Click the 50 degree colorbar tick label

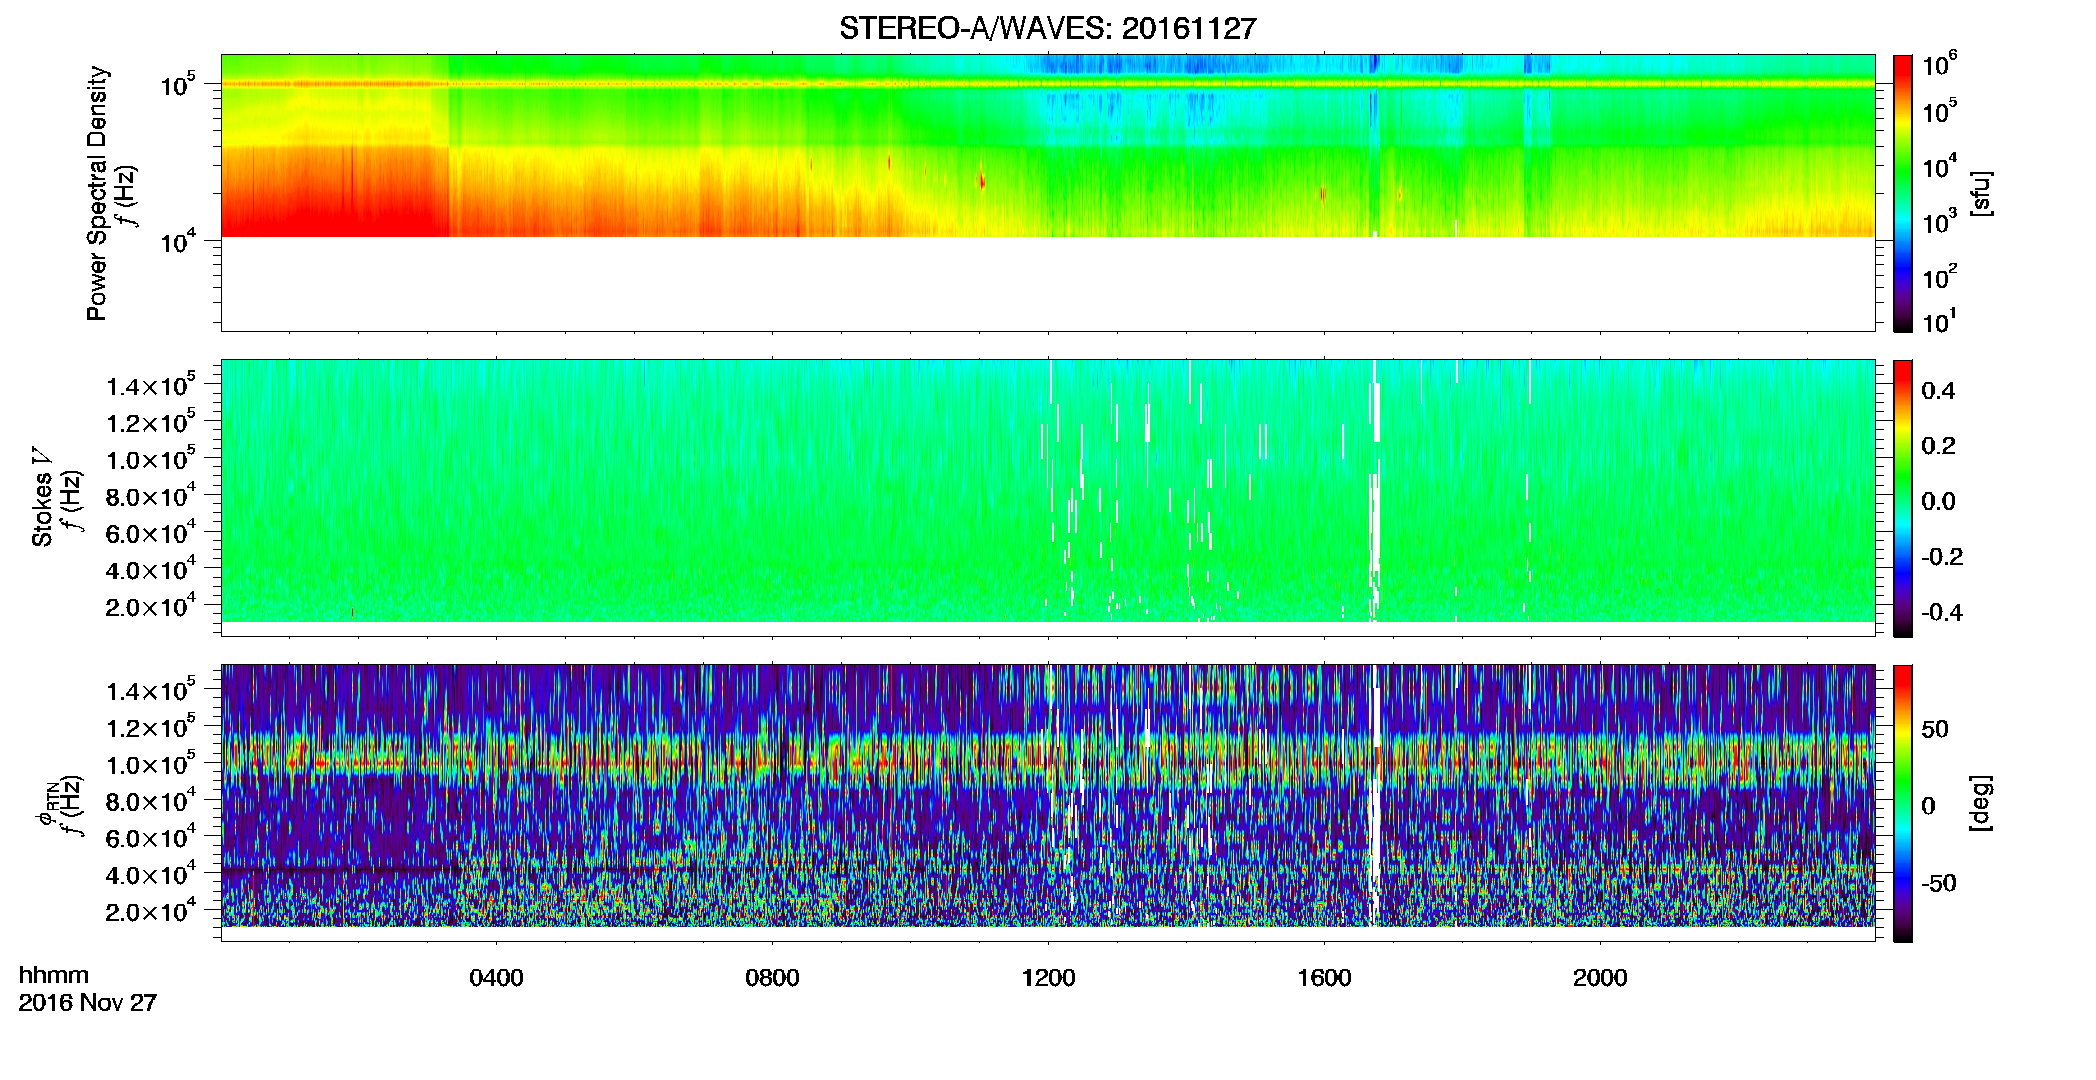pos(1935,729)
